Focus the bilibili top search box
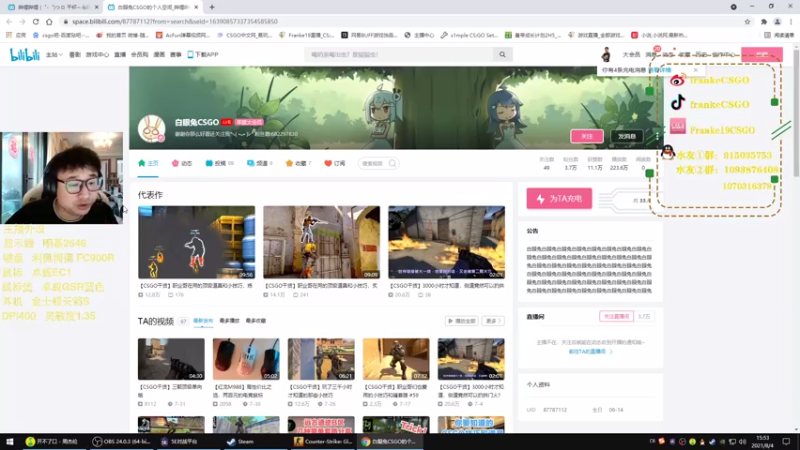This screenshot has height=450, width=800. pyautogui.click(x=399, y=55)
